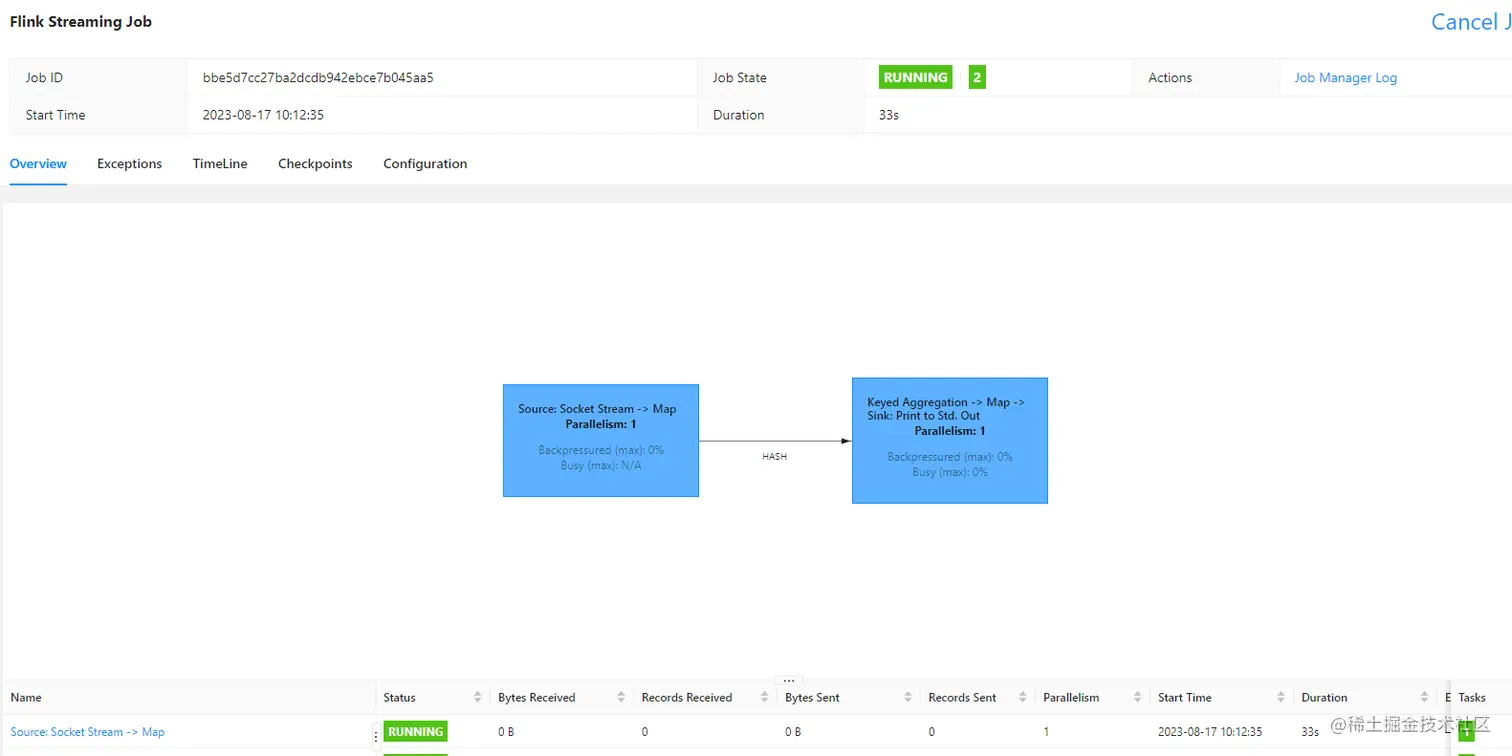Click the panel resize handle with three dots above table
Screen dimensions: 1512x756
click(x=789, y=681)
